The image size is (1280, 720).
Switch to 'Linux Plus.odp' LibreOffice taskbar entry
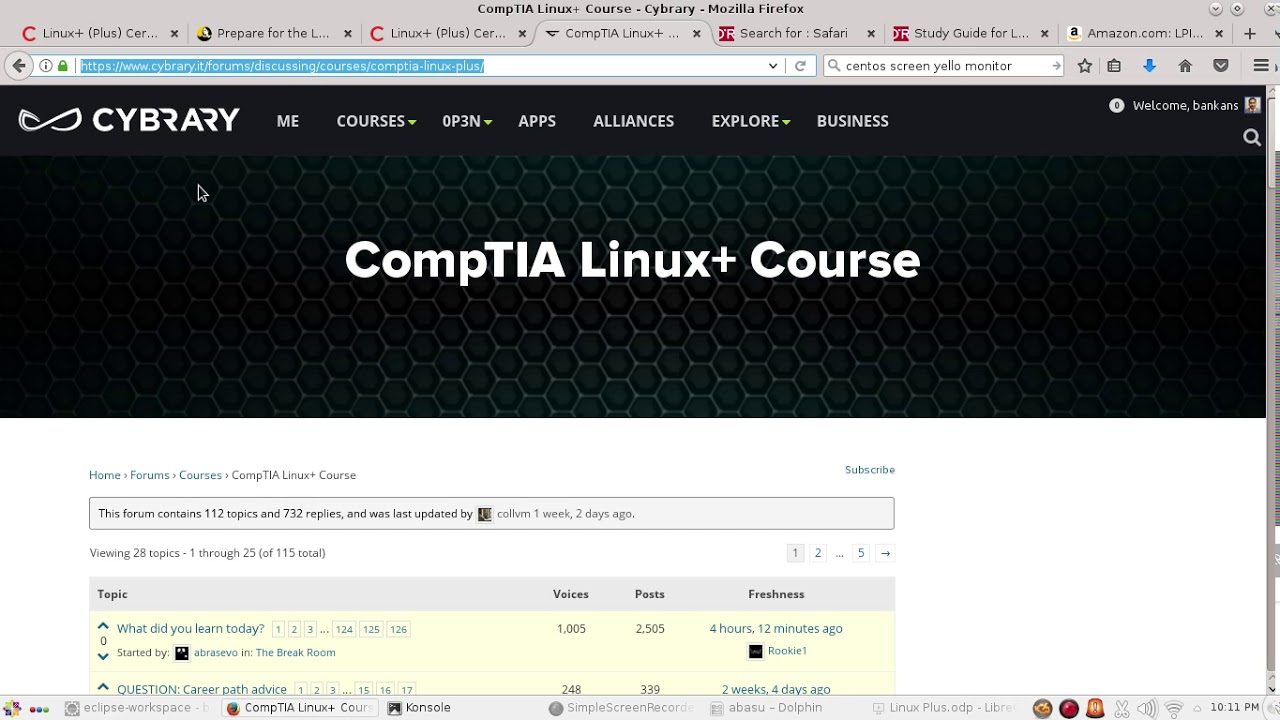tap(943, 708)
